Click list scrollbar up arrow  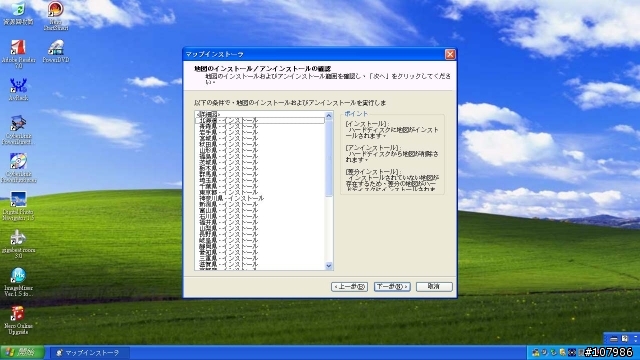coord(329,116)
